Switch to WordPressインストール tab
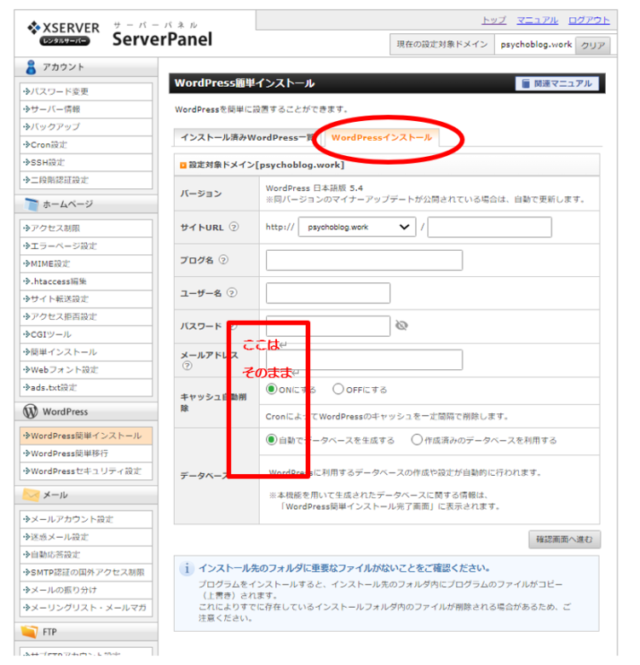The height and width of the screenshot is (665, 640). point(381,138)
